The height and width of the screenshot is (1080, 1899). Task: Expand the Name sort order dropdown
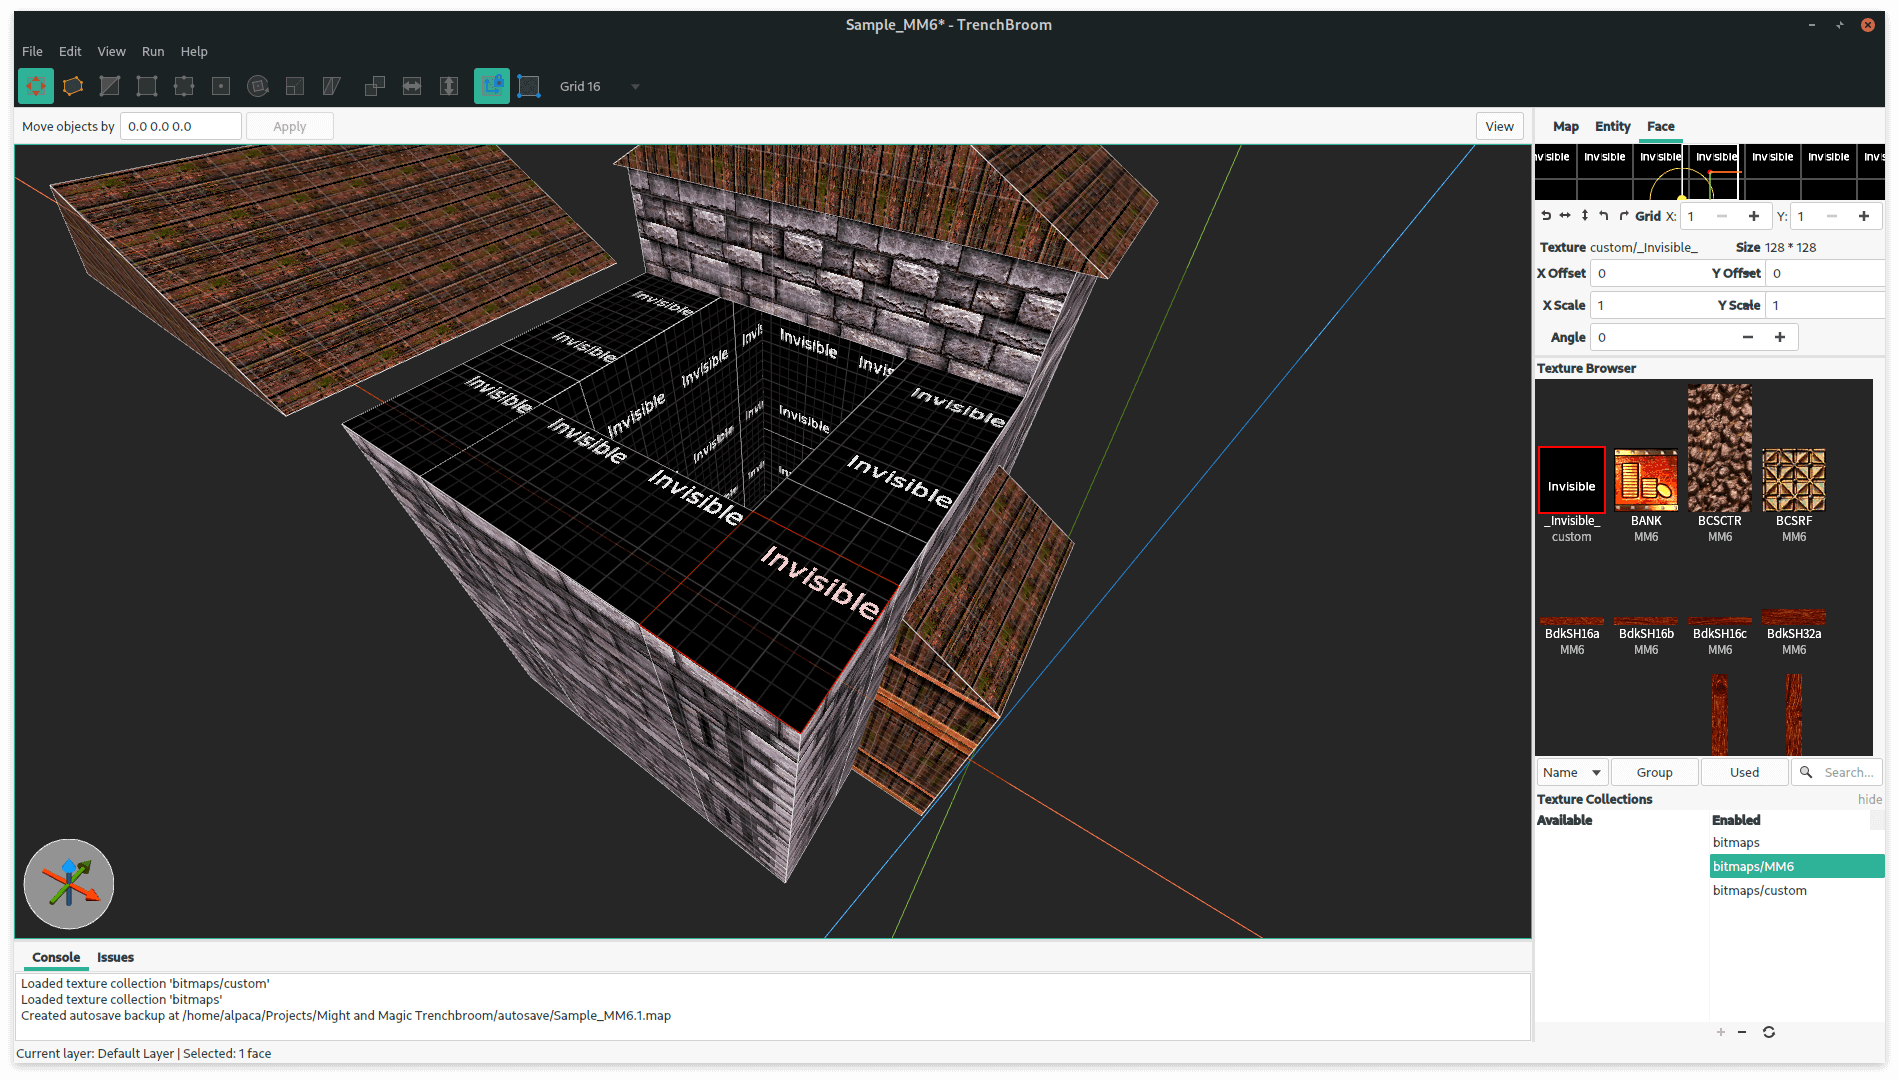[x=1572, y=772]
